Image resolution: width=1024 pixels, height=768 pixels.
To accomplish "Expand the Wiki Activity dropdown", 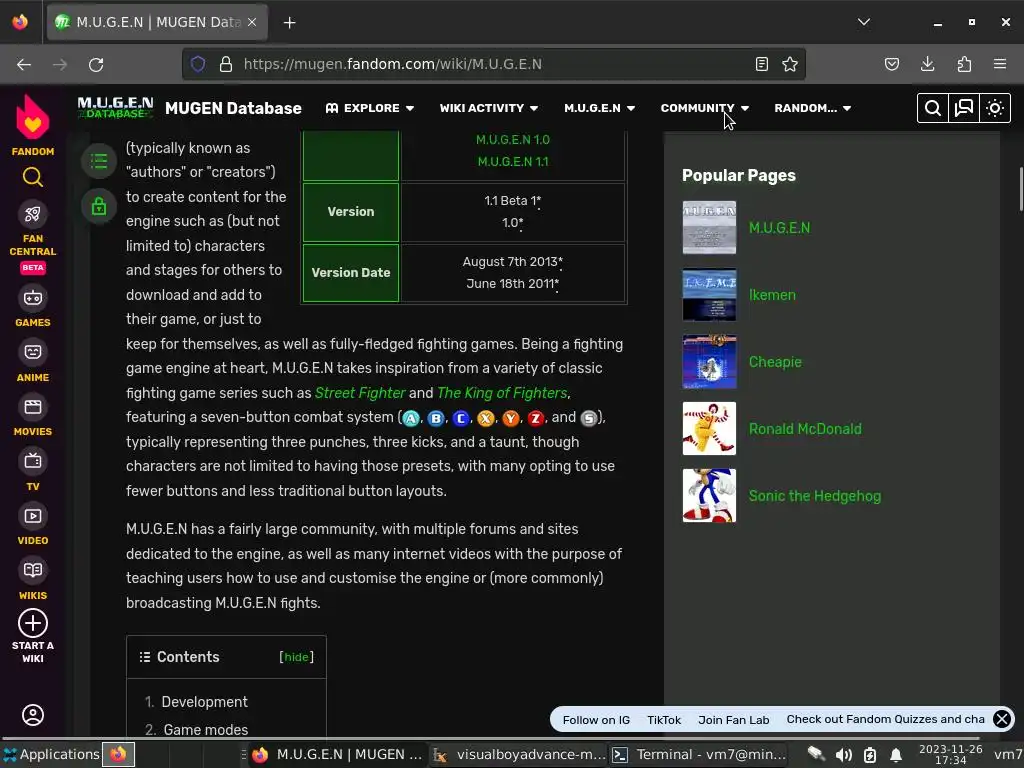I will 488,108.
